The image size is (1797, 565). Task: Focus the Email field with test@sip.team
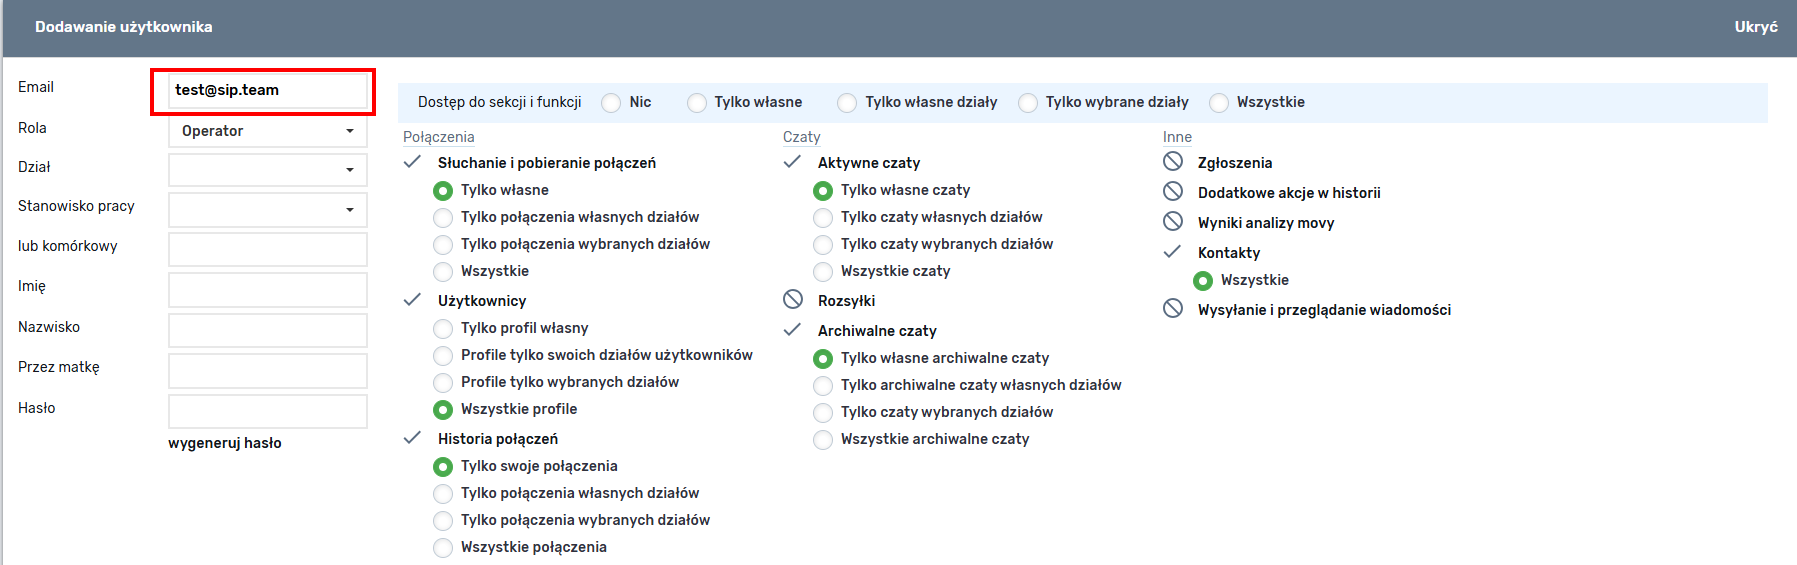pyautogui.click(x=267, y=90)
